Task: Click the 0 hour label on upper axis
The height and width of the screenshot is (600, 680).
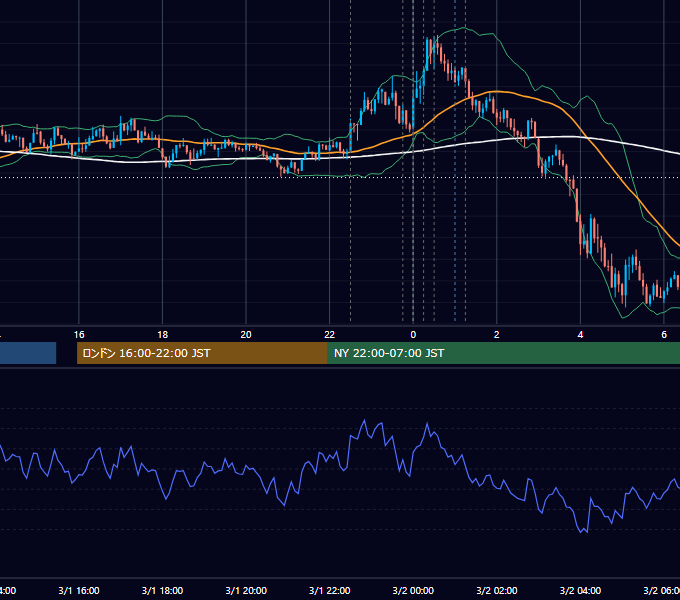Action: pos(413,335)
